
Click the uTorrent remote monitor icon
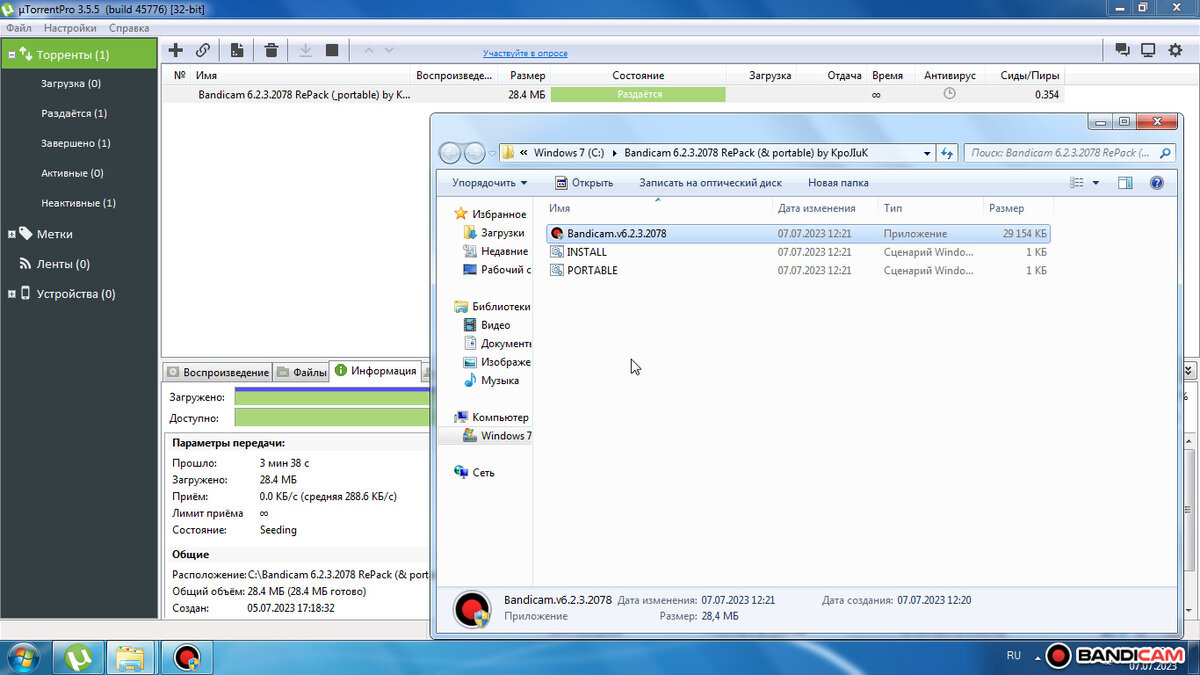[1148, 50]
